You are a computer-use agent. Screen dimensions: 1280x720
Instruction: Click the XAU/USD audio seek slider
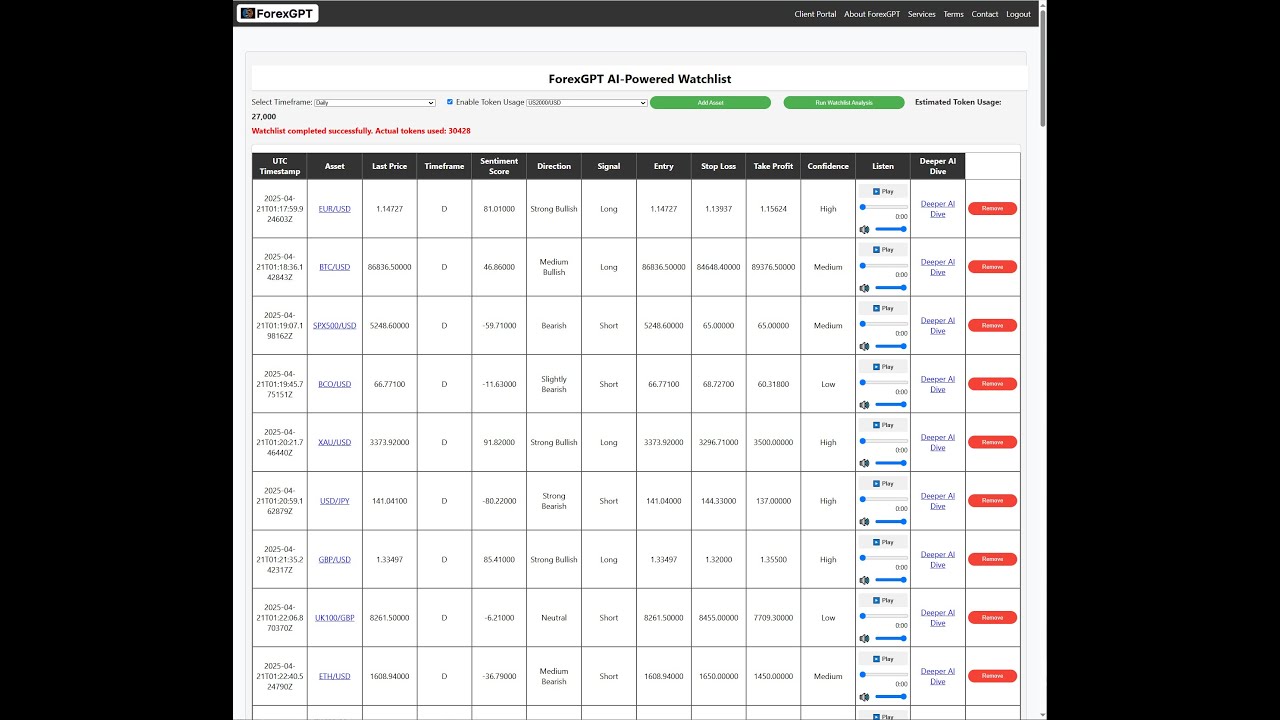(884, 441)
